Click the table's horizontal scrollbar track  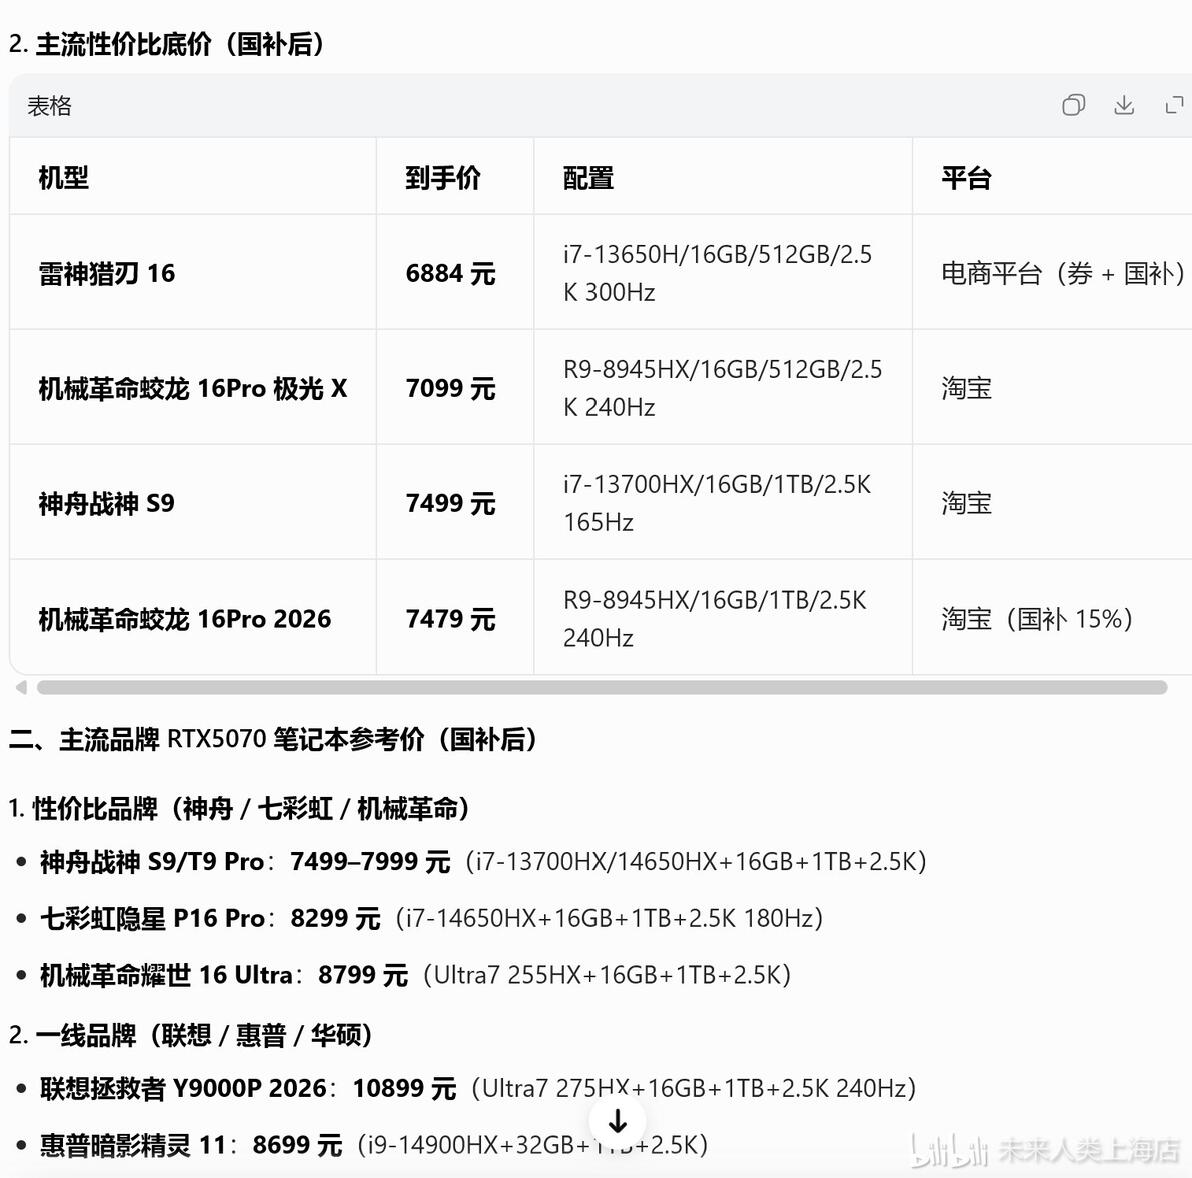602,688
